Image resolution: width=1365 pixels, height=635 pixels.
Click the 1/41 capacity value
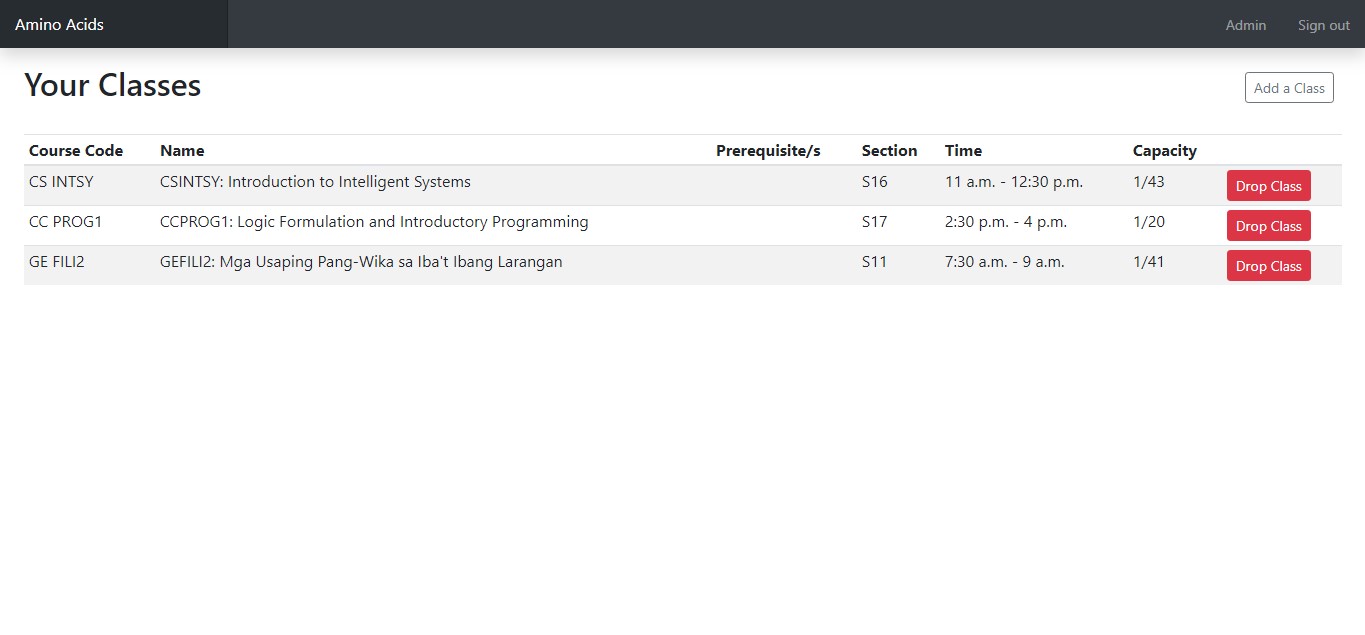pos(1148,262)
